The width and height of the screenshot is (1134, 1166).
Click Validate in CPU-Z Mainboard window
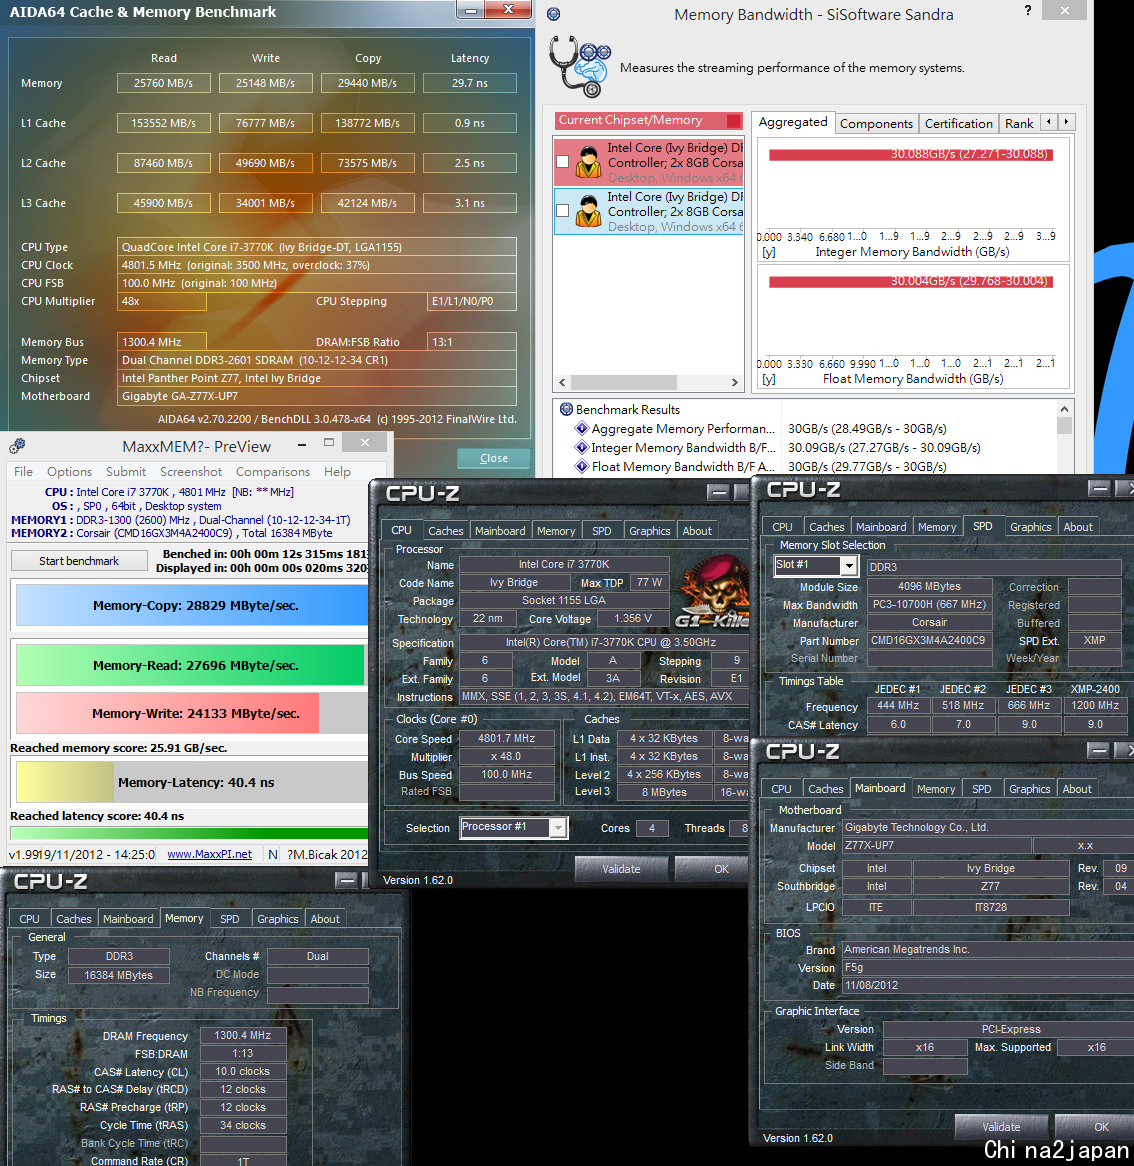[1001, 1127]
